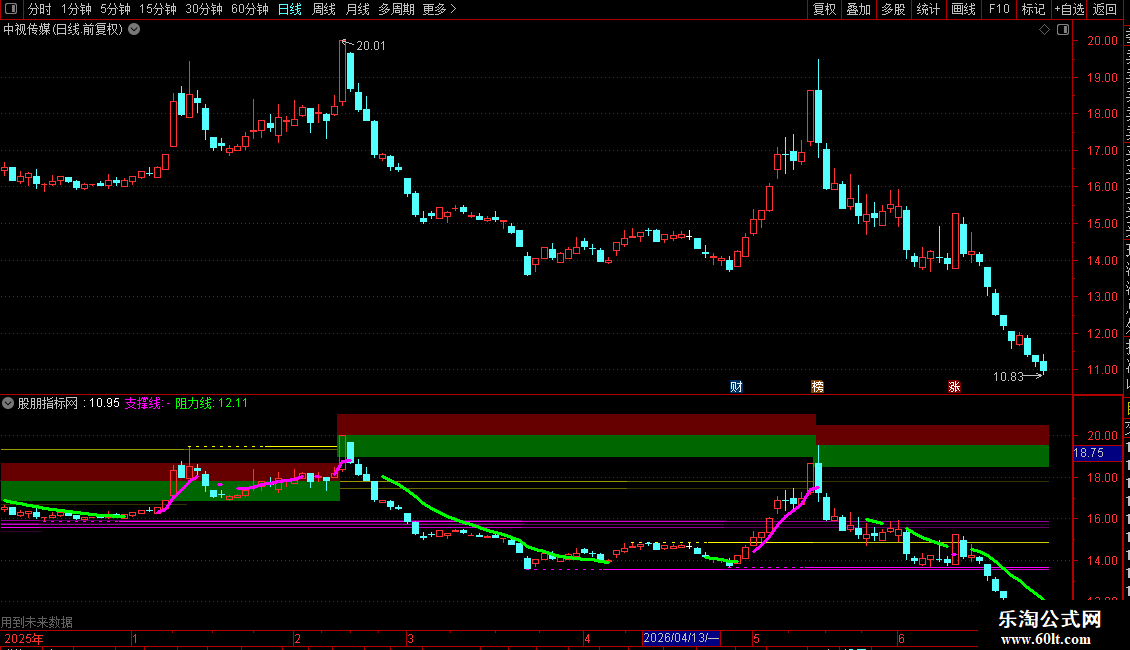The width and height of the screenshot is (1130, 650).
Task: Switch to the 15分钟 timeframe tab
Action: point(158,9)
